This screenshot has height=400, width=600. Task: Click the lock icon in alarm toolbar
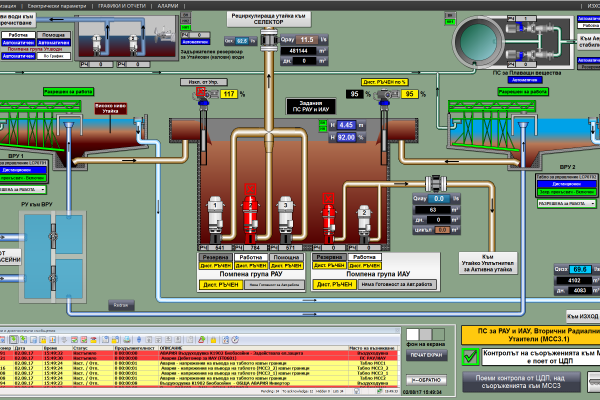point(214,340)
